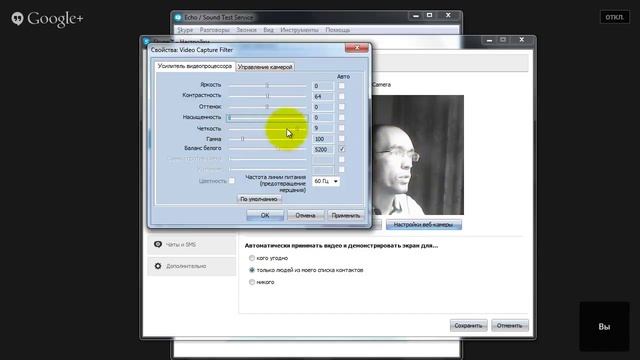The image size is (640, 360).
Task: Click the Насыщенность slider track
Action: pyautogui.click(x=267, y=118)
